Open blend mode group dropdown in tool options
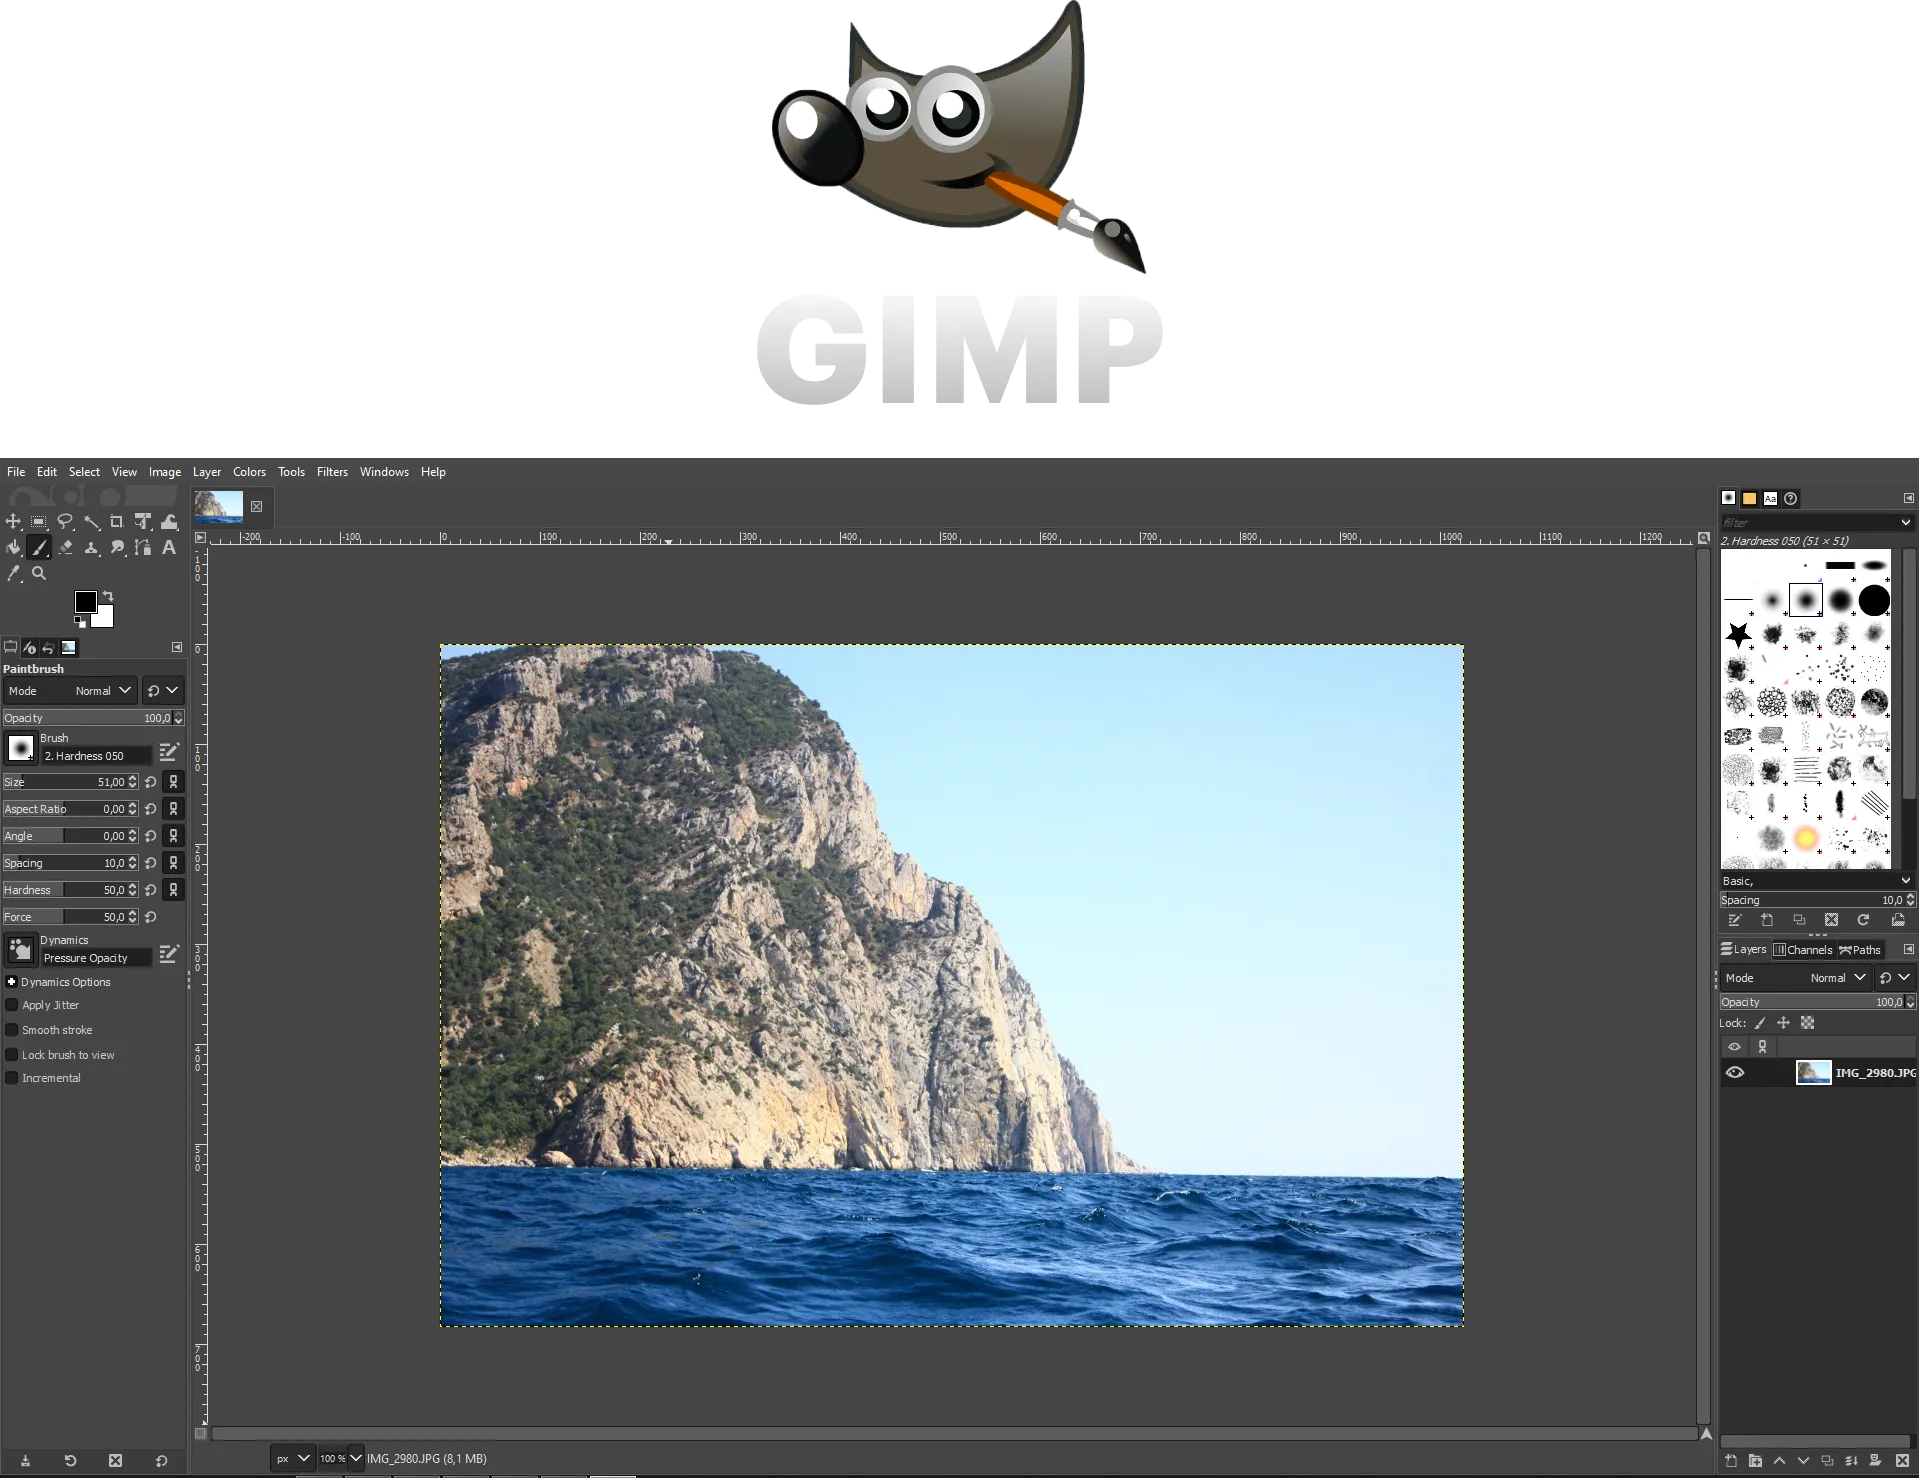The height and width of the screenshot is (1478, 1919). point(163,691)
